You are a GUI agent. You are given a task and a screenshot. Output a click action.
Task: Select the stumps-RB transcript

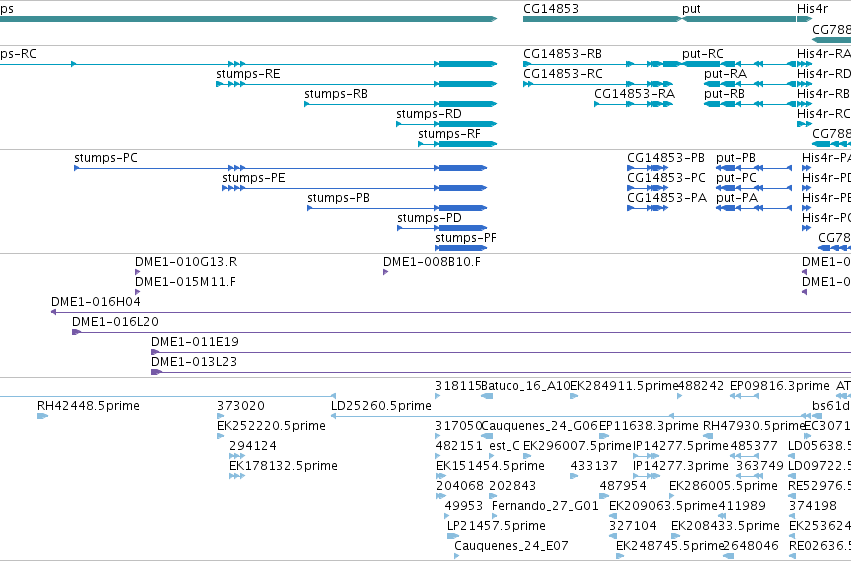point(401,104)
